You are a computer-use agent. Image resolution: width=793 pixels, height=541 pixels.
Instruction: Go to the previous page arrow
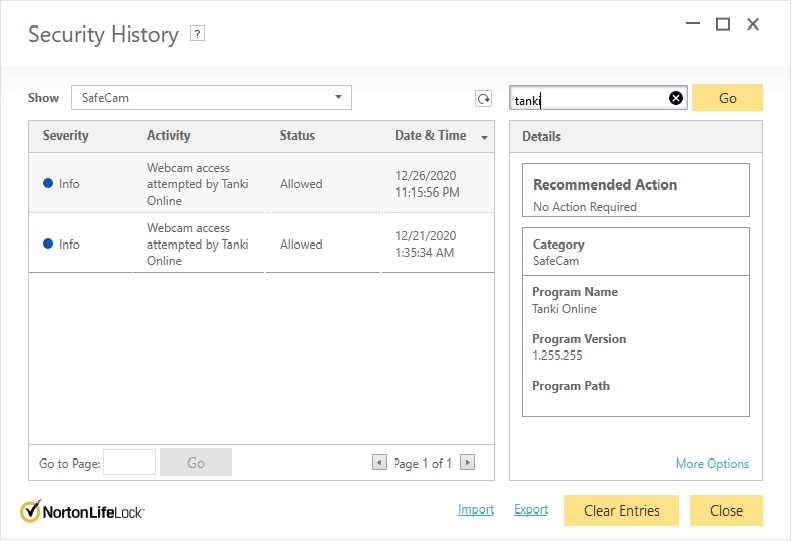[379, 462]
